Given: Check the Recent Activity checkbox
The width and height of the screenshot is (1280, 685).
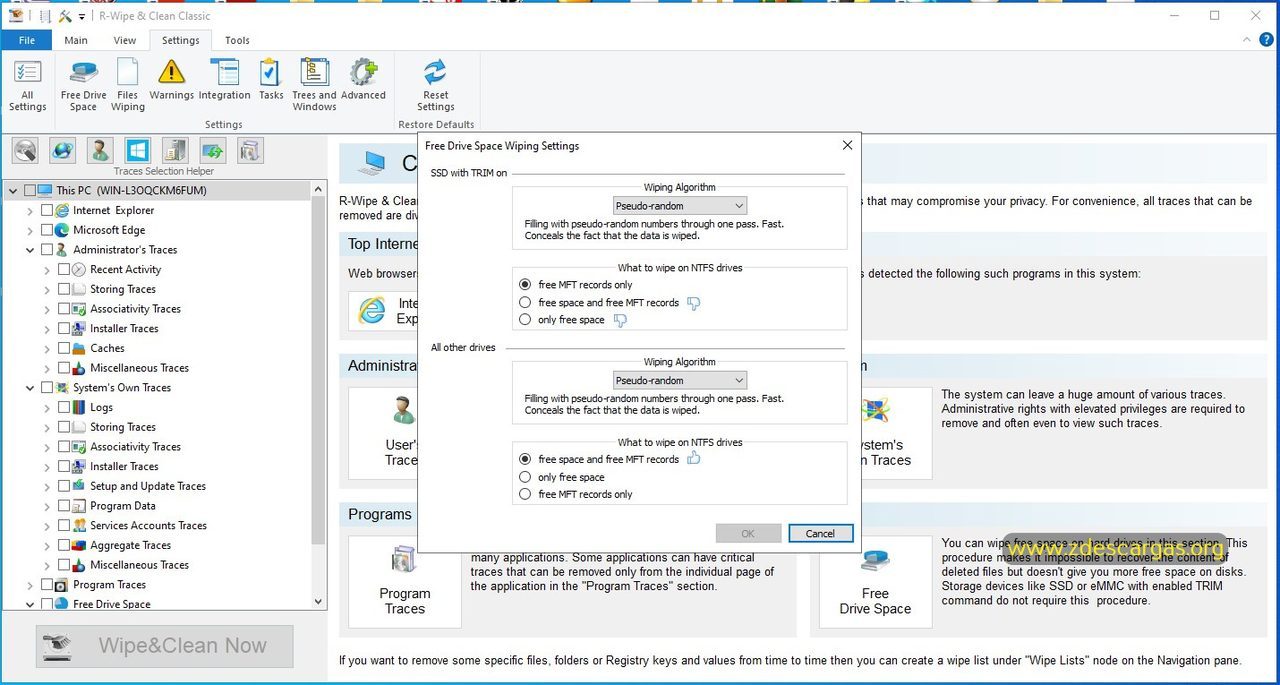Looking at the screenshot, I should point(64,269).
